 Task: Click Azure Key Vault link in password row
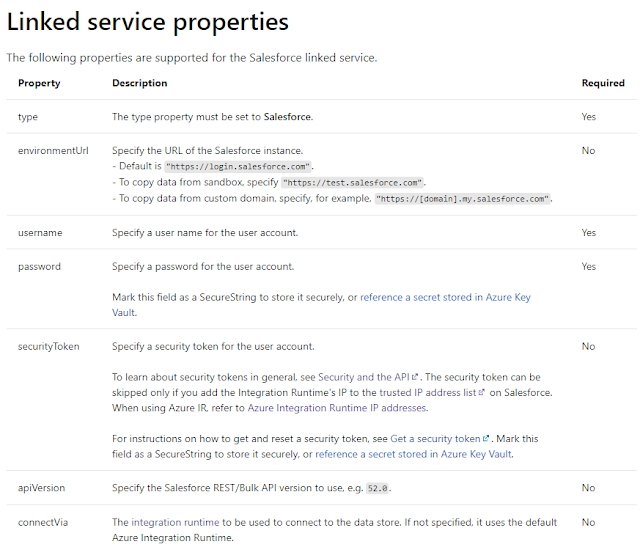445,298
